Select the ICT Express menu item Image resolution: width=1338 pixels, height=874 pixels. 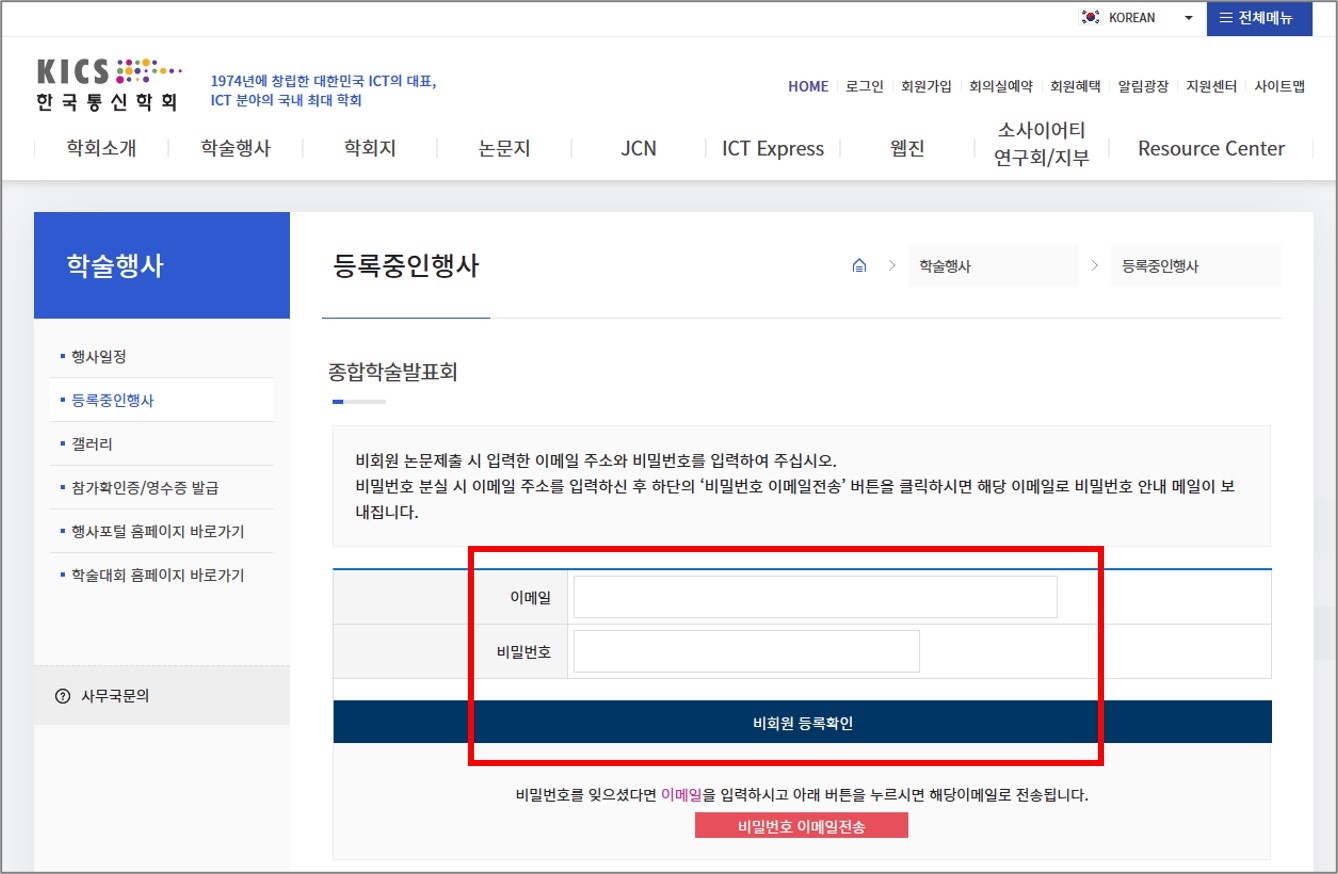(x=773, y=149)
